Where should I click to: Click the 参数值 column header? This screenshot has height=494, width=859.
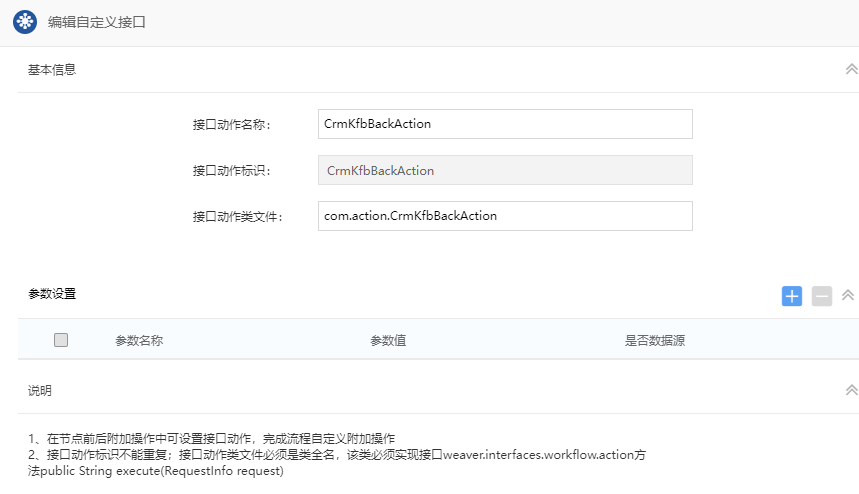pyautogui.click(x=388, y=340)
